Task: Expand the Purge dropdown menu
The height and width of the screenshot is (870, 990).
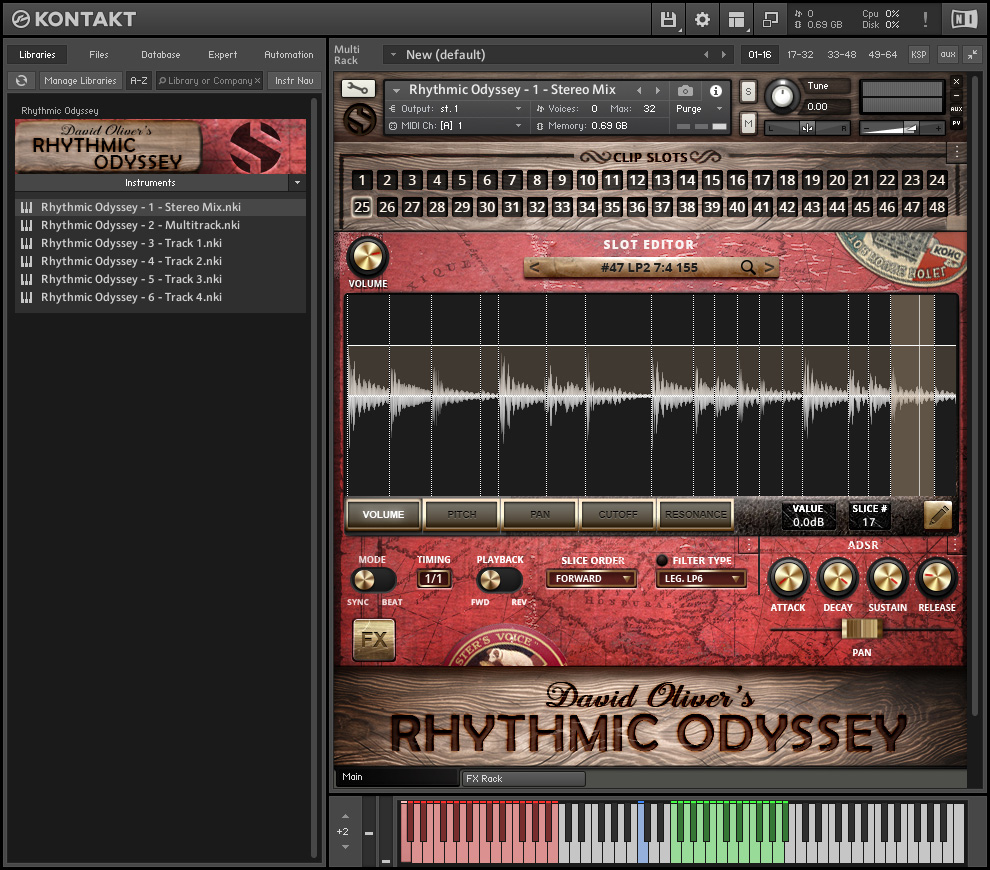Action: click(700, 108)
